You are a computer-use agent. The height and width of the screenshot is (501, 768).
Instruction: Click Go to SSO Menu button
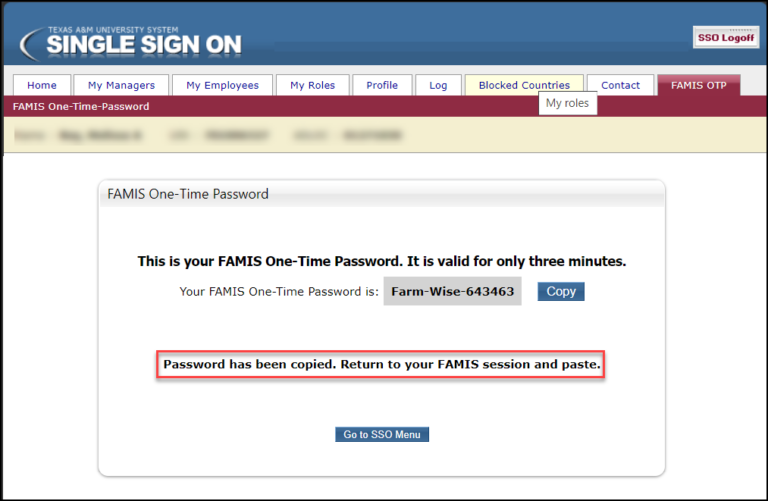tap(382, 435)
